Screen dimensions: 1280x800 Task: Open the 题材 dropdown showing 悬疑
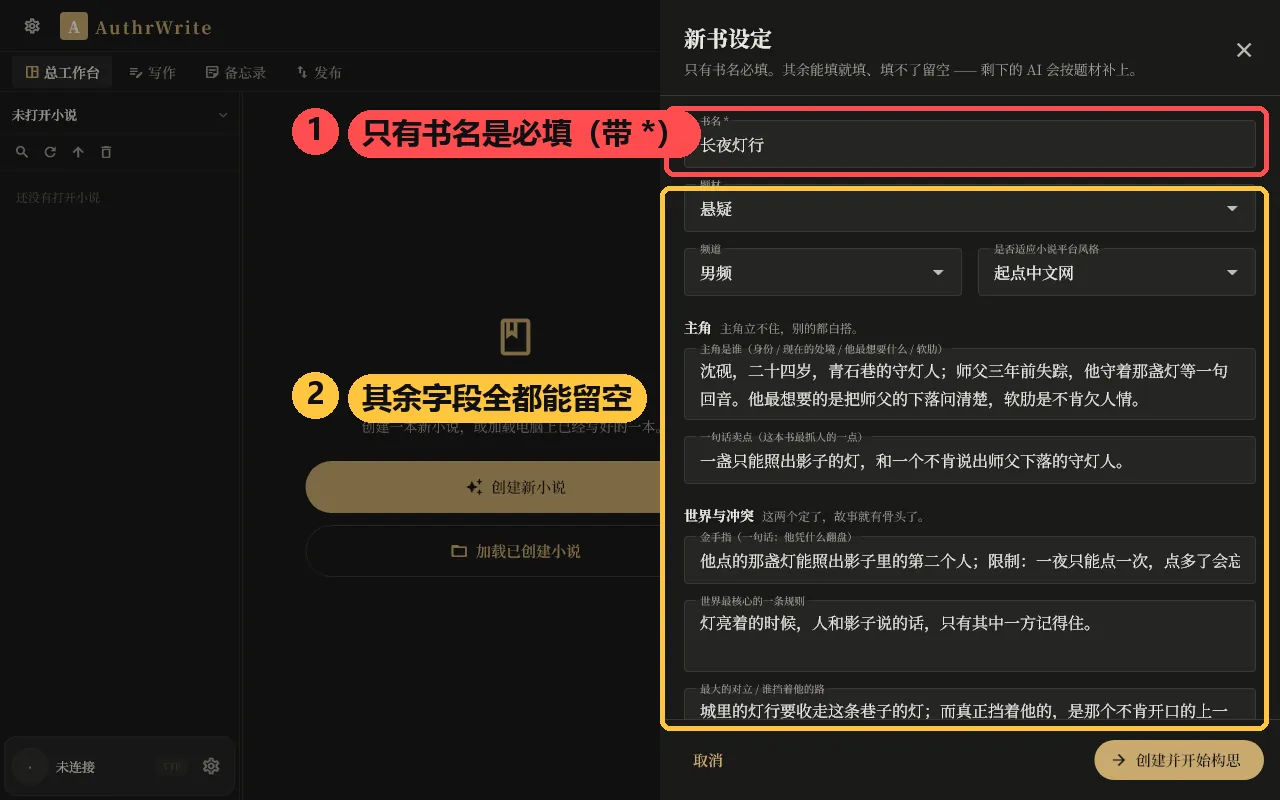tap(969, 208)
